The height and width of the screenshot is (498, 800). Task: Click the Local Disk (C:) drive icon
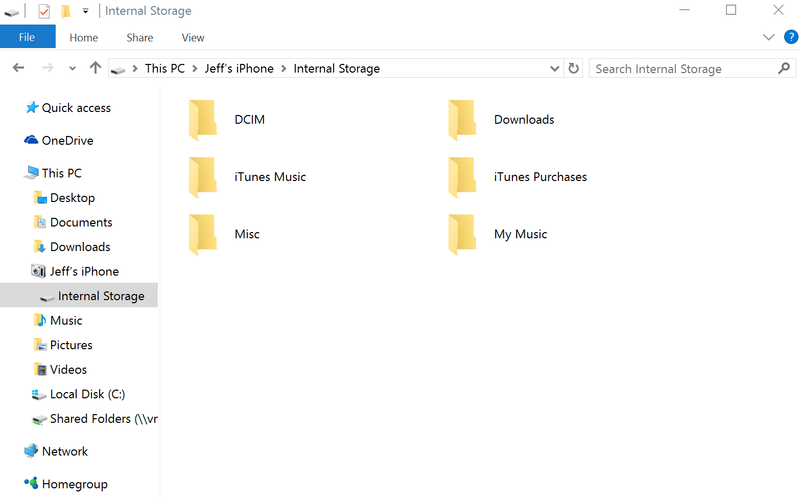[x=39, y=394]
